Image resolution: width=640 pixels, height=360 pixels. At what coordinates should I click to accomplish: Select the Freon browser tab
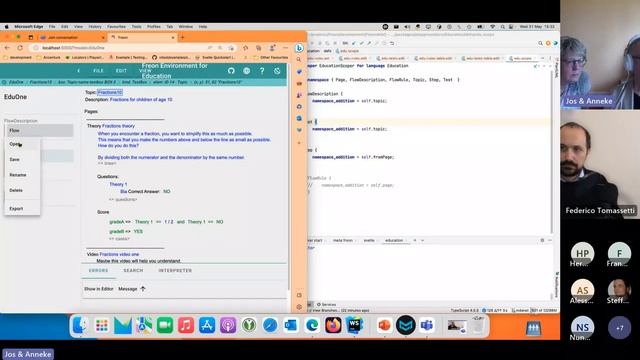142,38
